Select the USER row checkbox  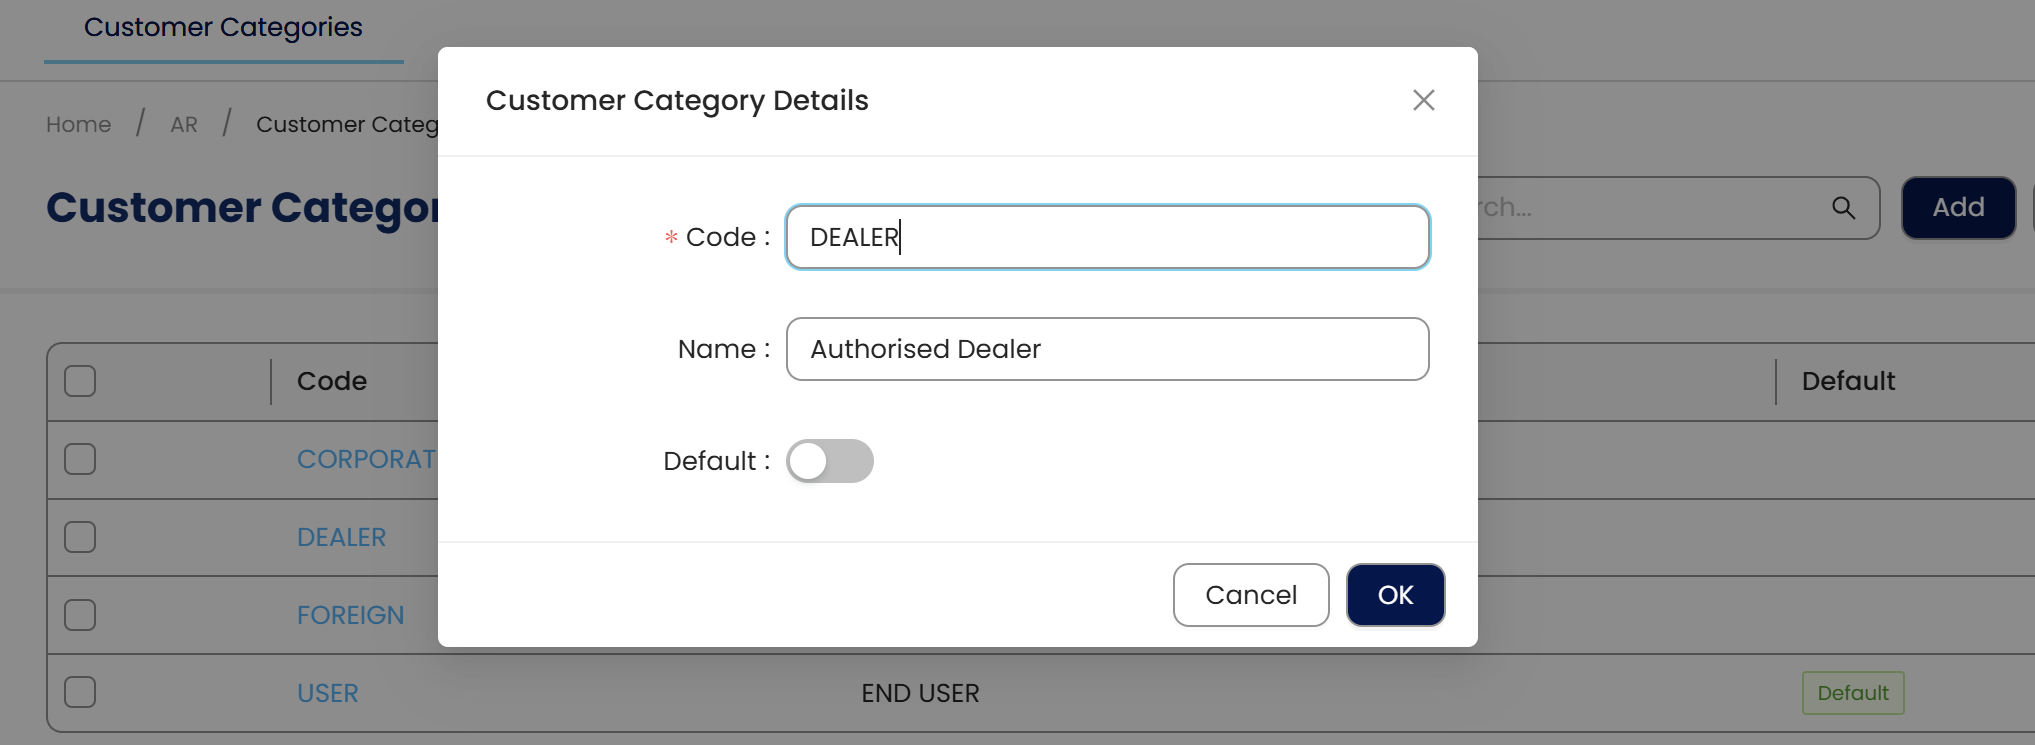[x=80, y=692]
